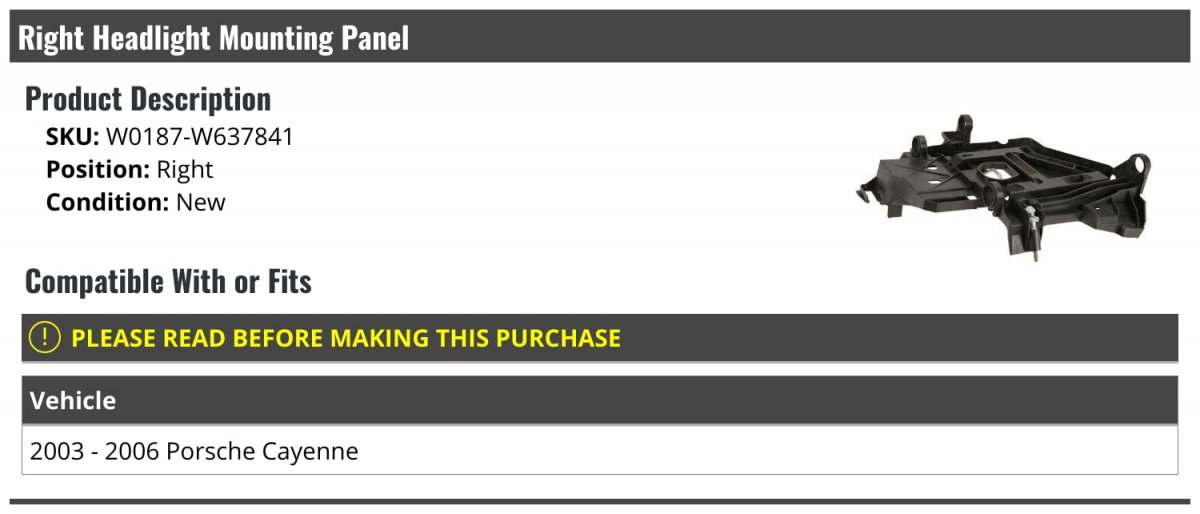Select the 2003 - 2006 Porsche Cayenne row
The height and width of the screenshot is (514, 1200).
point(600,450)
